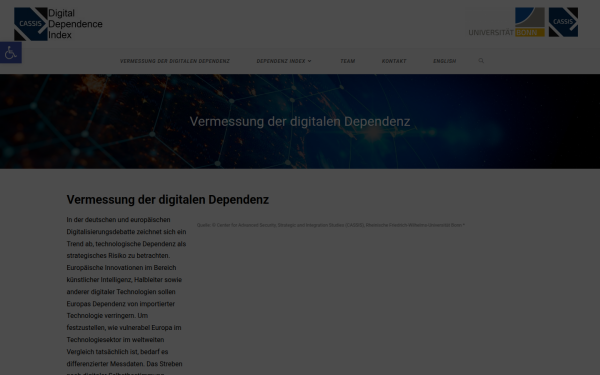Open the accessibility wheelchair toolbar icon
Viewport: 600px width, 375px height.
click(x=11, y=52)
